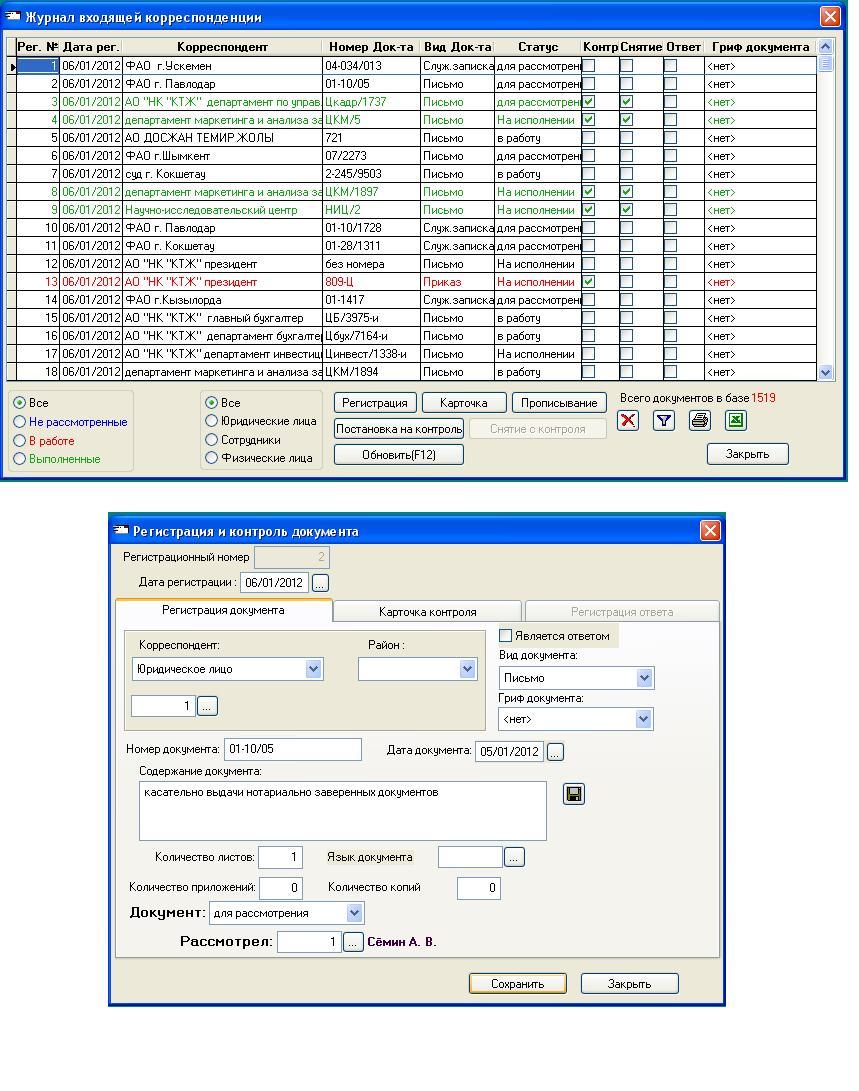
Task: Click the Номер Док-та column header
Action: [371, 47]
